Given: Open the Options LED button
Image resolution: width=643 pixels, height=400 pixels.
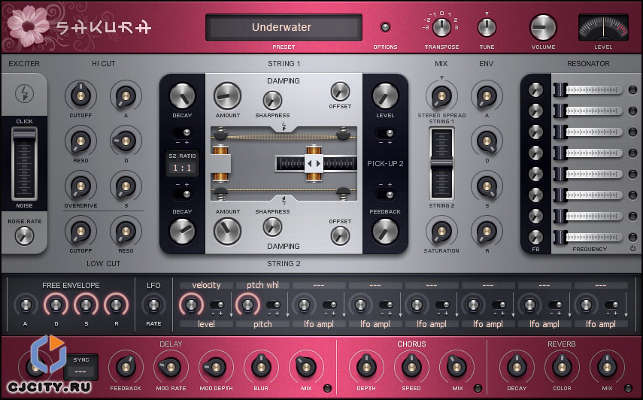Looking at the screenshot, I should point(385,27).
